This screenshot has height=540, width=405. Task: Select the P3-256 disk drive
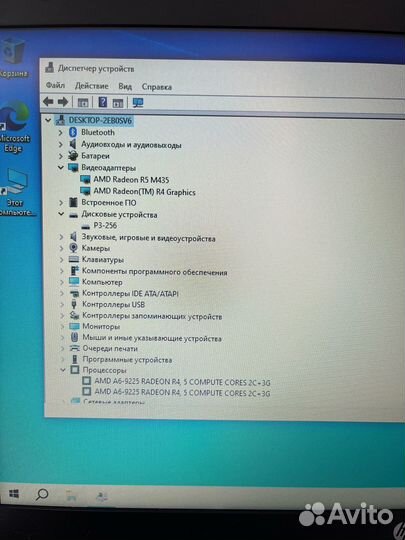(x=105, y=226)
